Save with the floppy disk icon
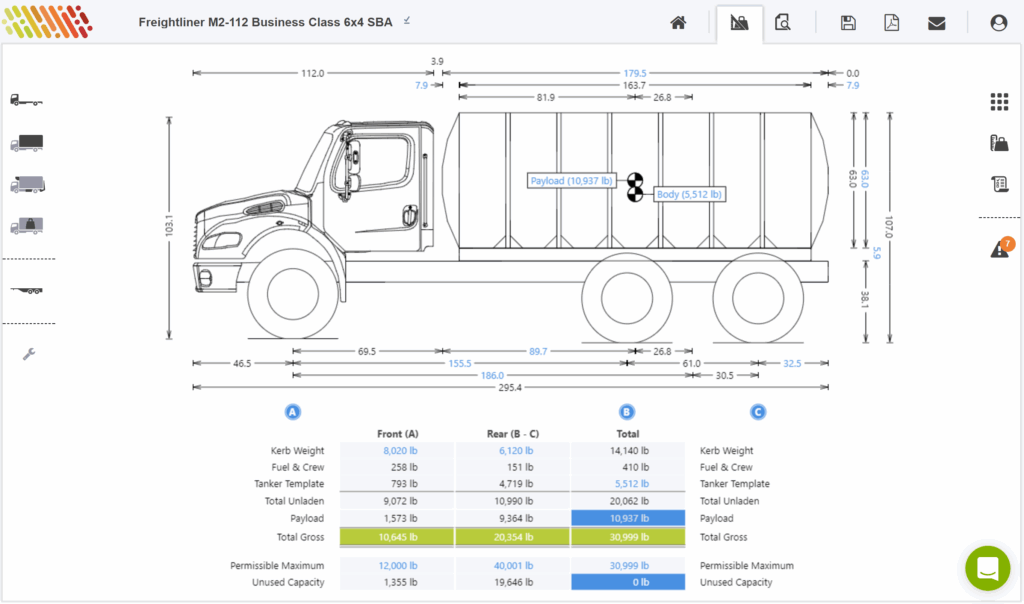Image resolution: width=1024 pixels, height=604 pixels. pyautogui.click(x=848, y=23)
